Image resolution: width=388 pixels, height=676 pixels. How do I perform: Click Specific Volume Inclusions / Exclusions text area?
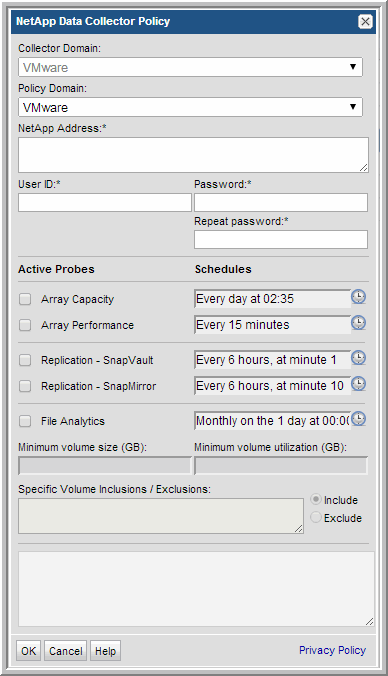point(161,516)
